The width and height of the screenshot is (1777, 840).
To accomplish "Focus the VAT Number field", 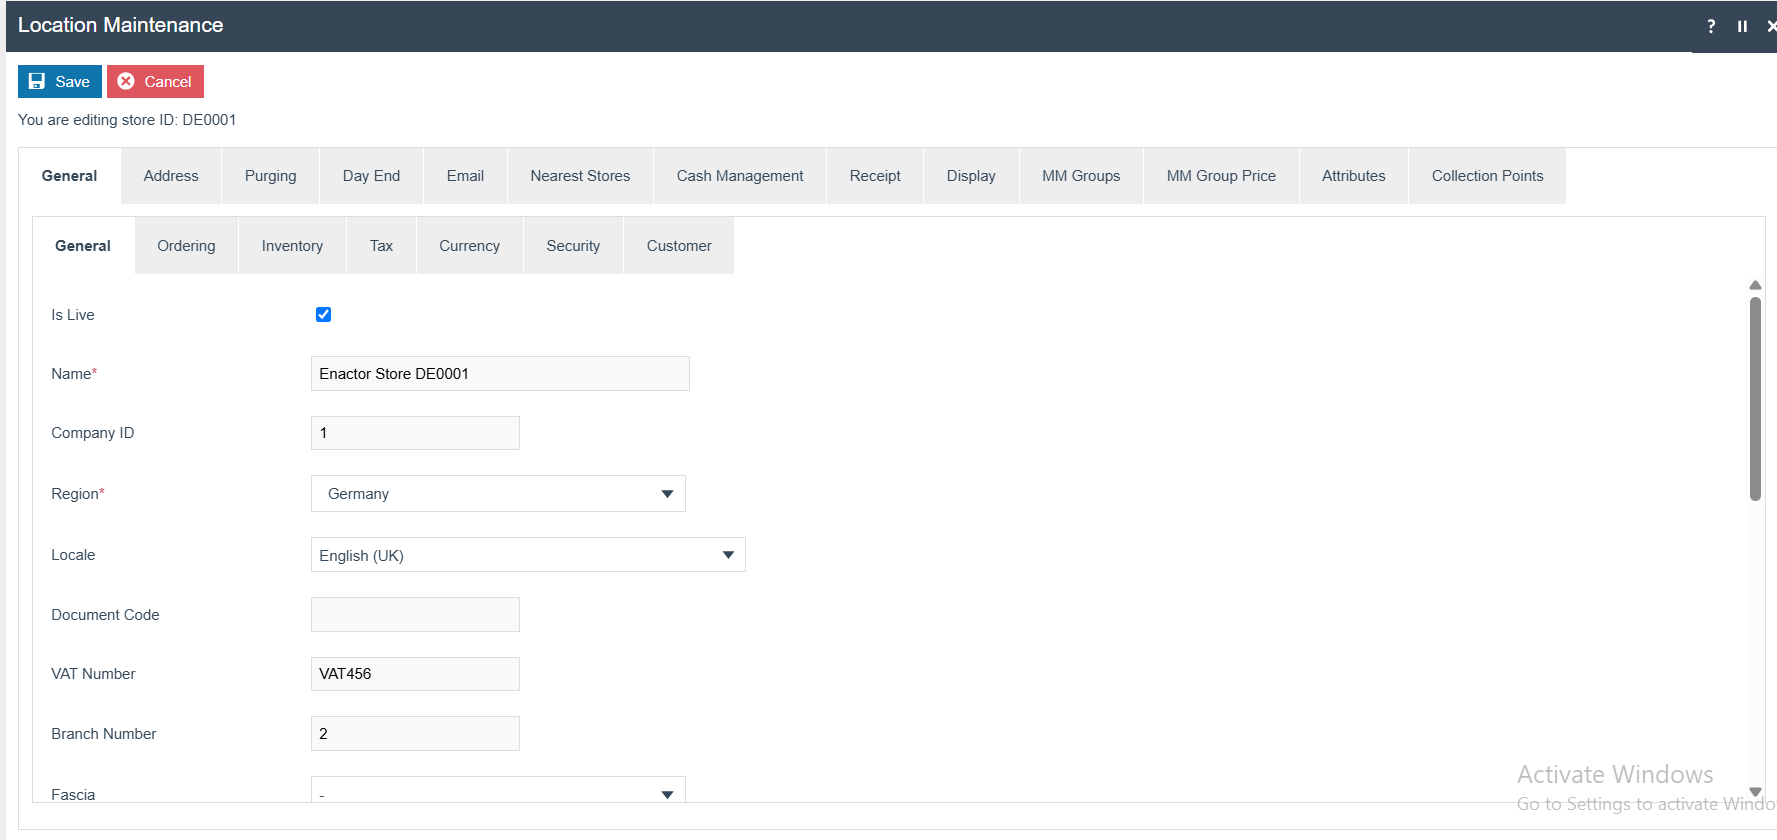I will [x=415, y=674].
